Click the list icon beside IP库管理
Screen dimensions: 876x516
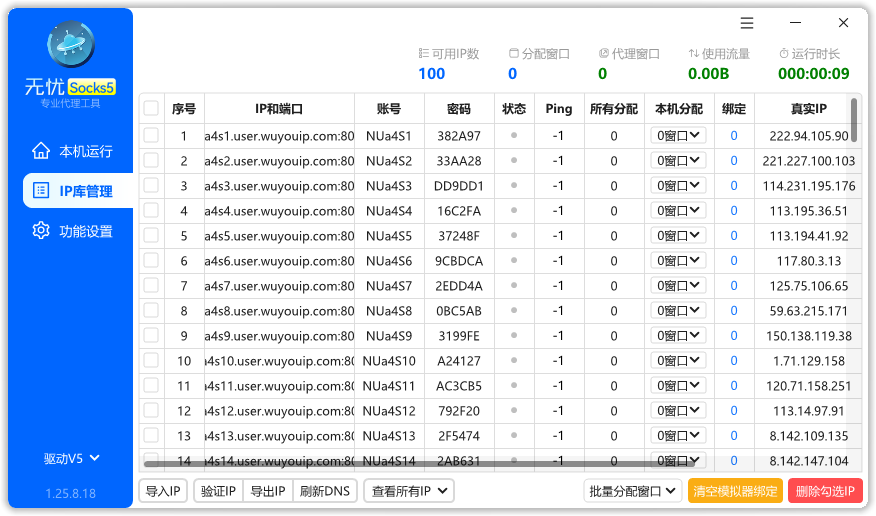40,191
